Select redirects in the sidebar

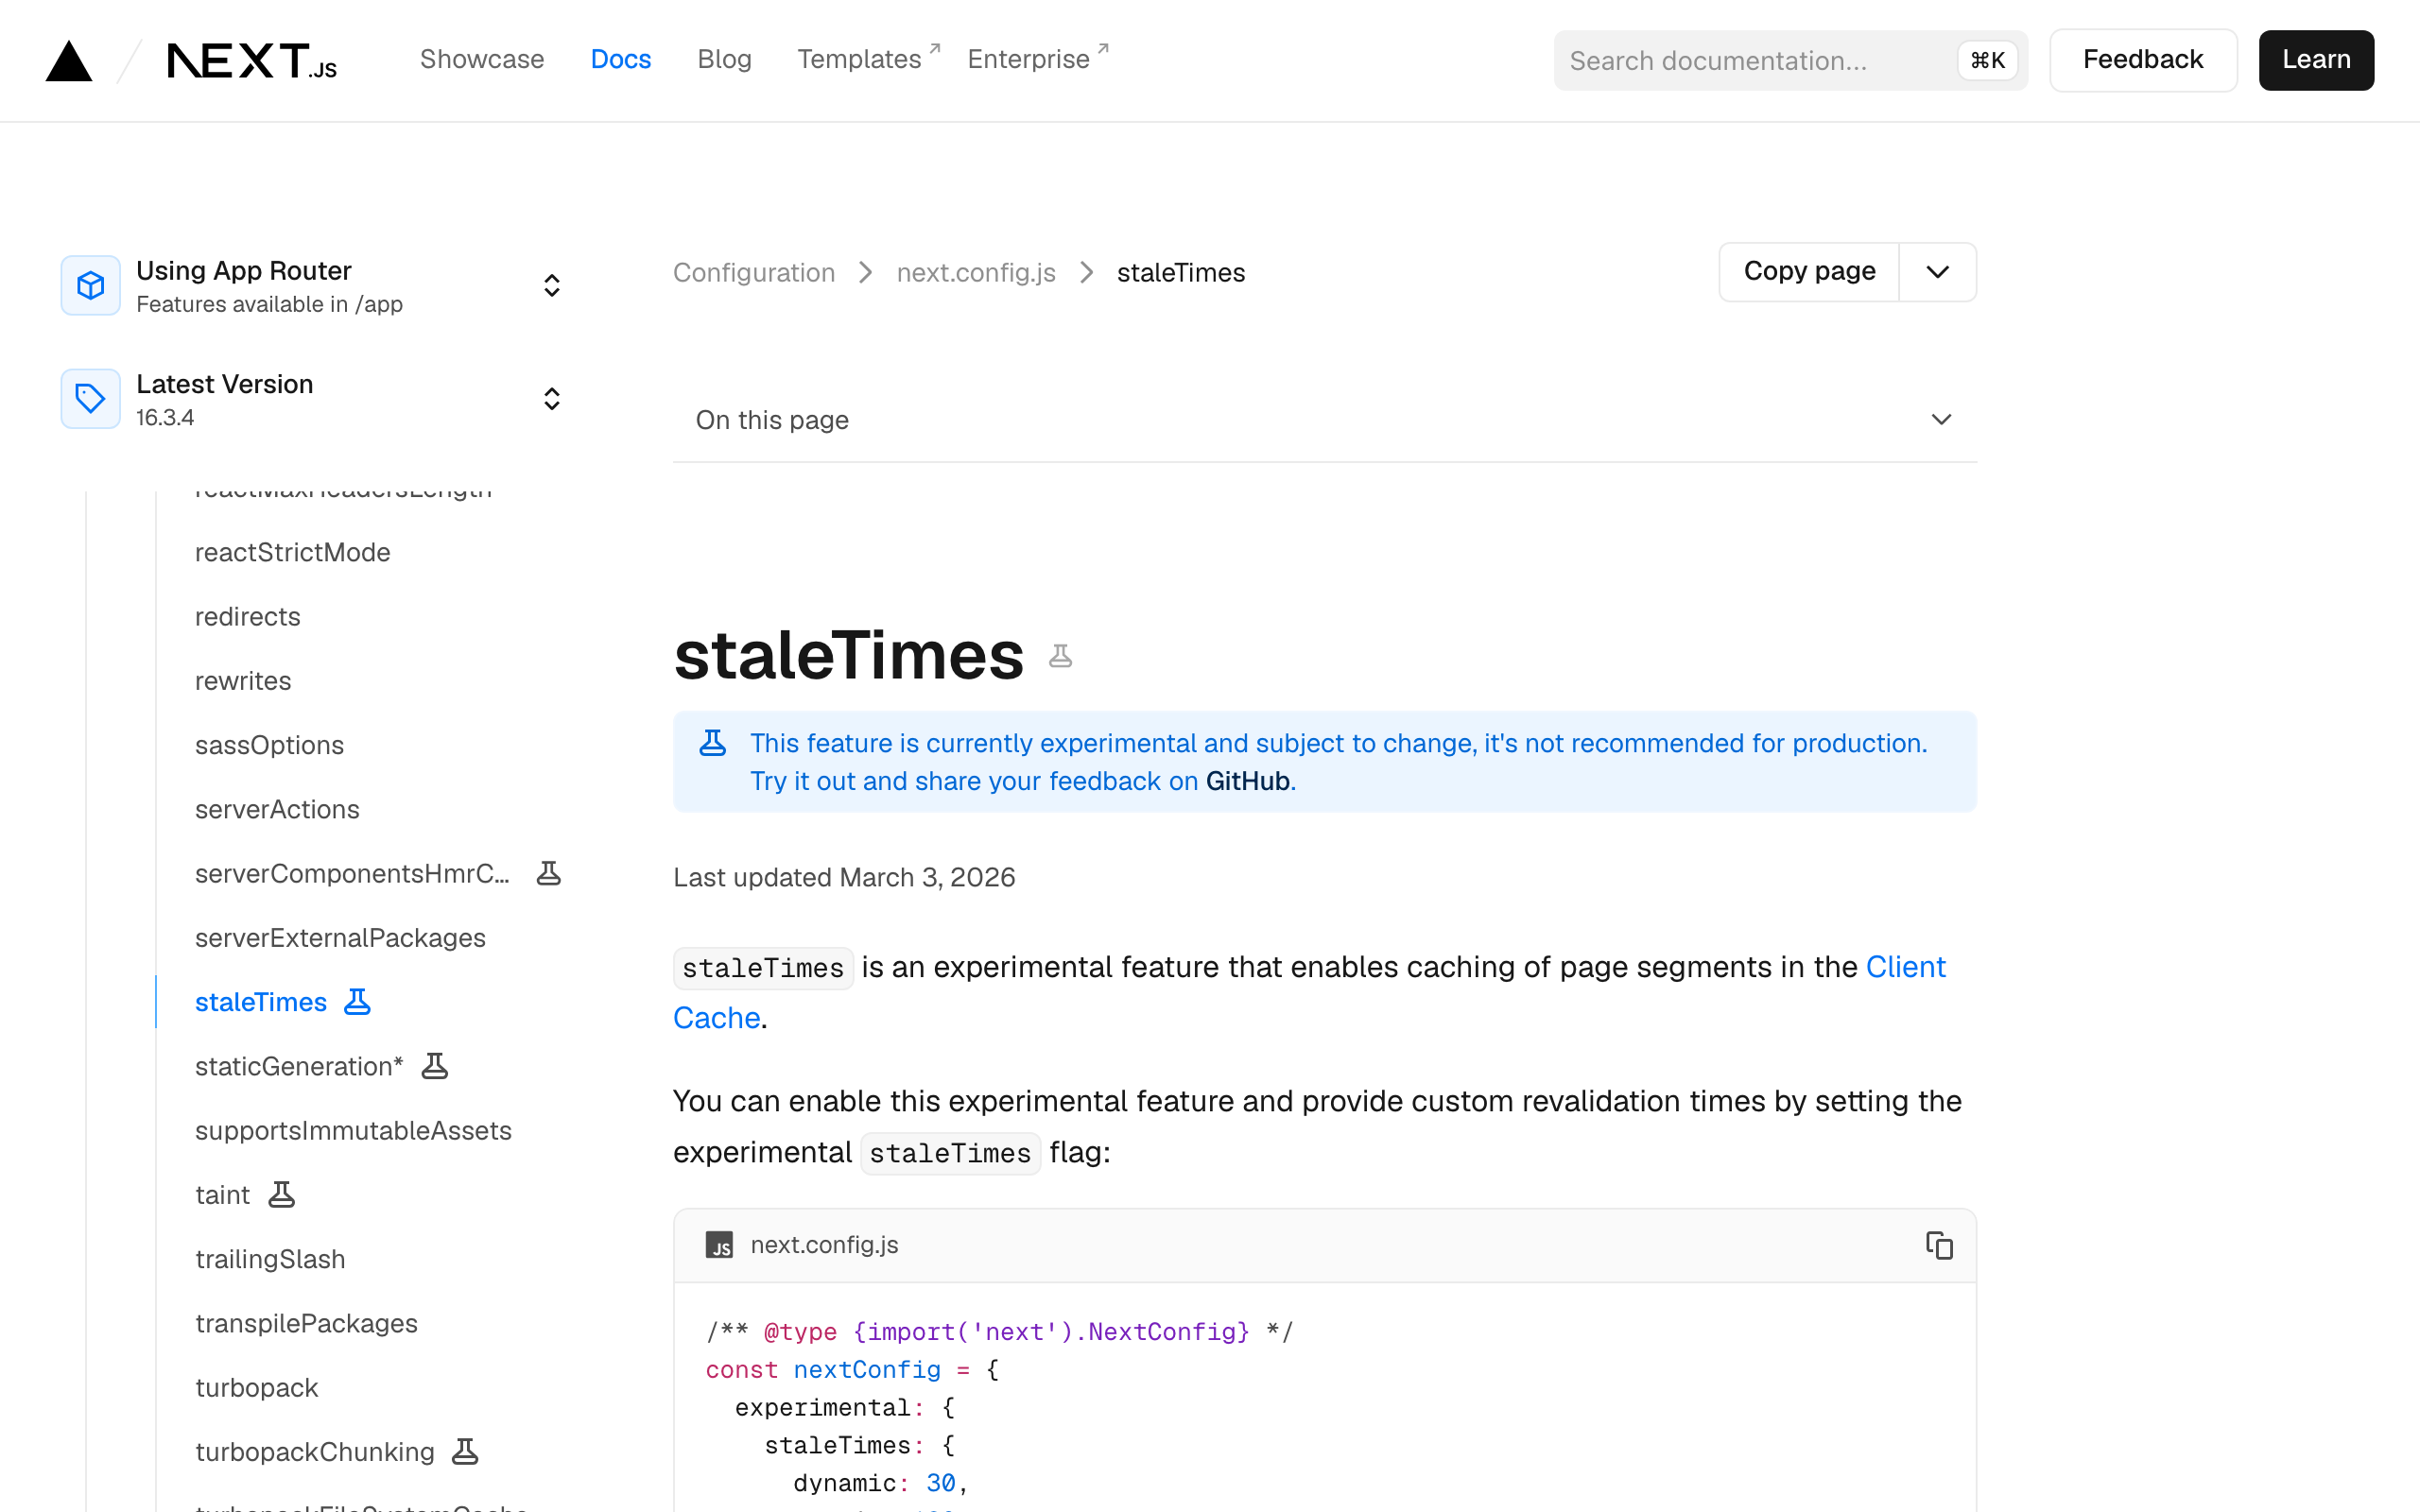(x=247, y=616)
